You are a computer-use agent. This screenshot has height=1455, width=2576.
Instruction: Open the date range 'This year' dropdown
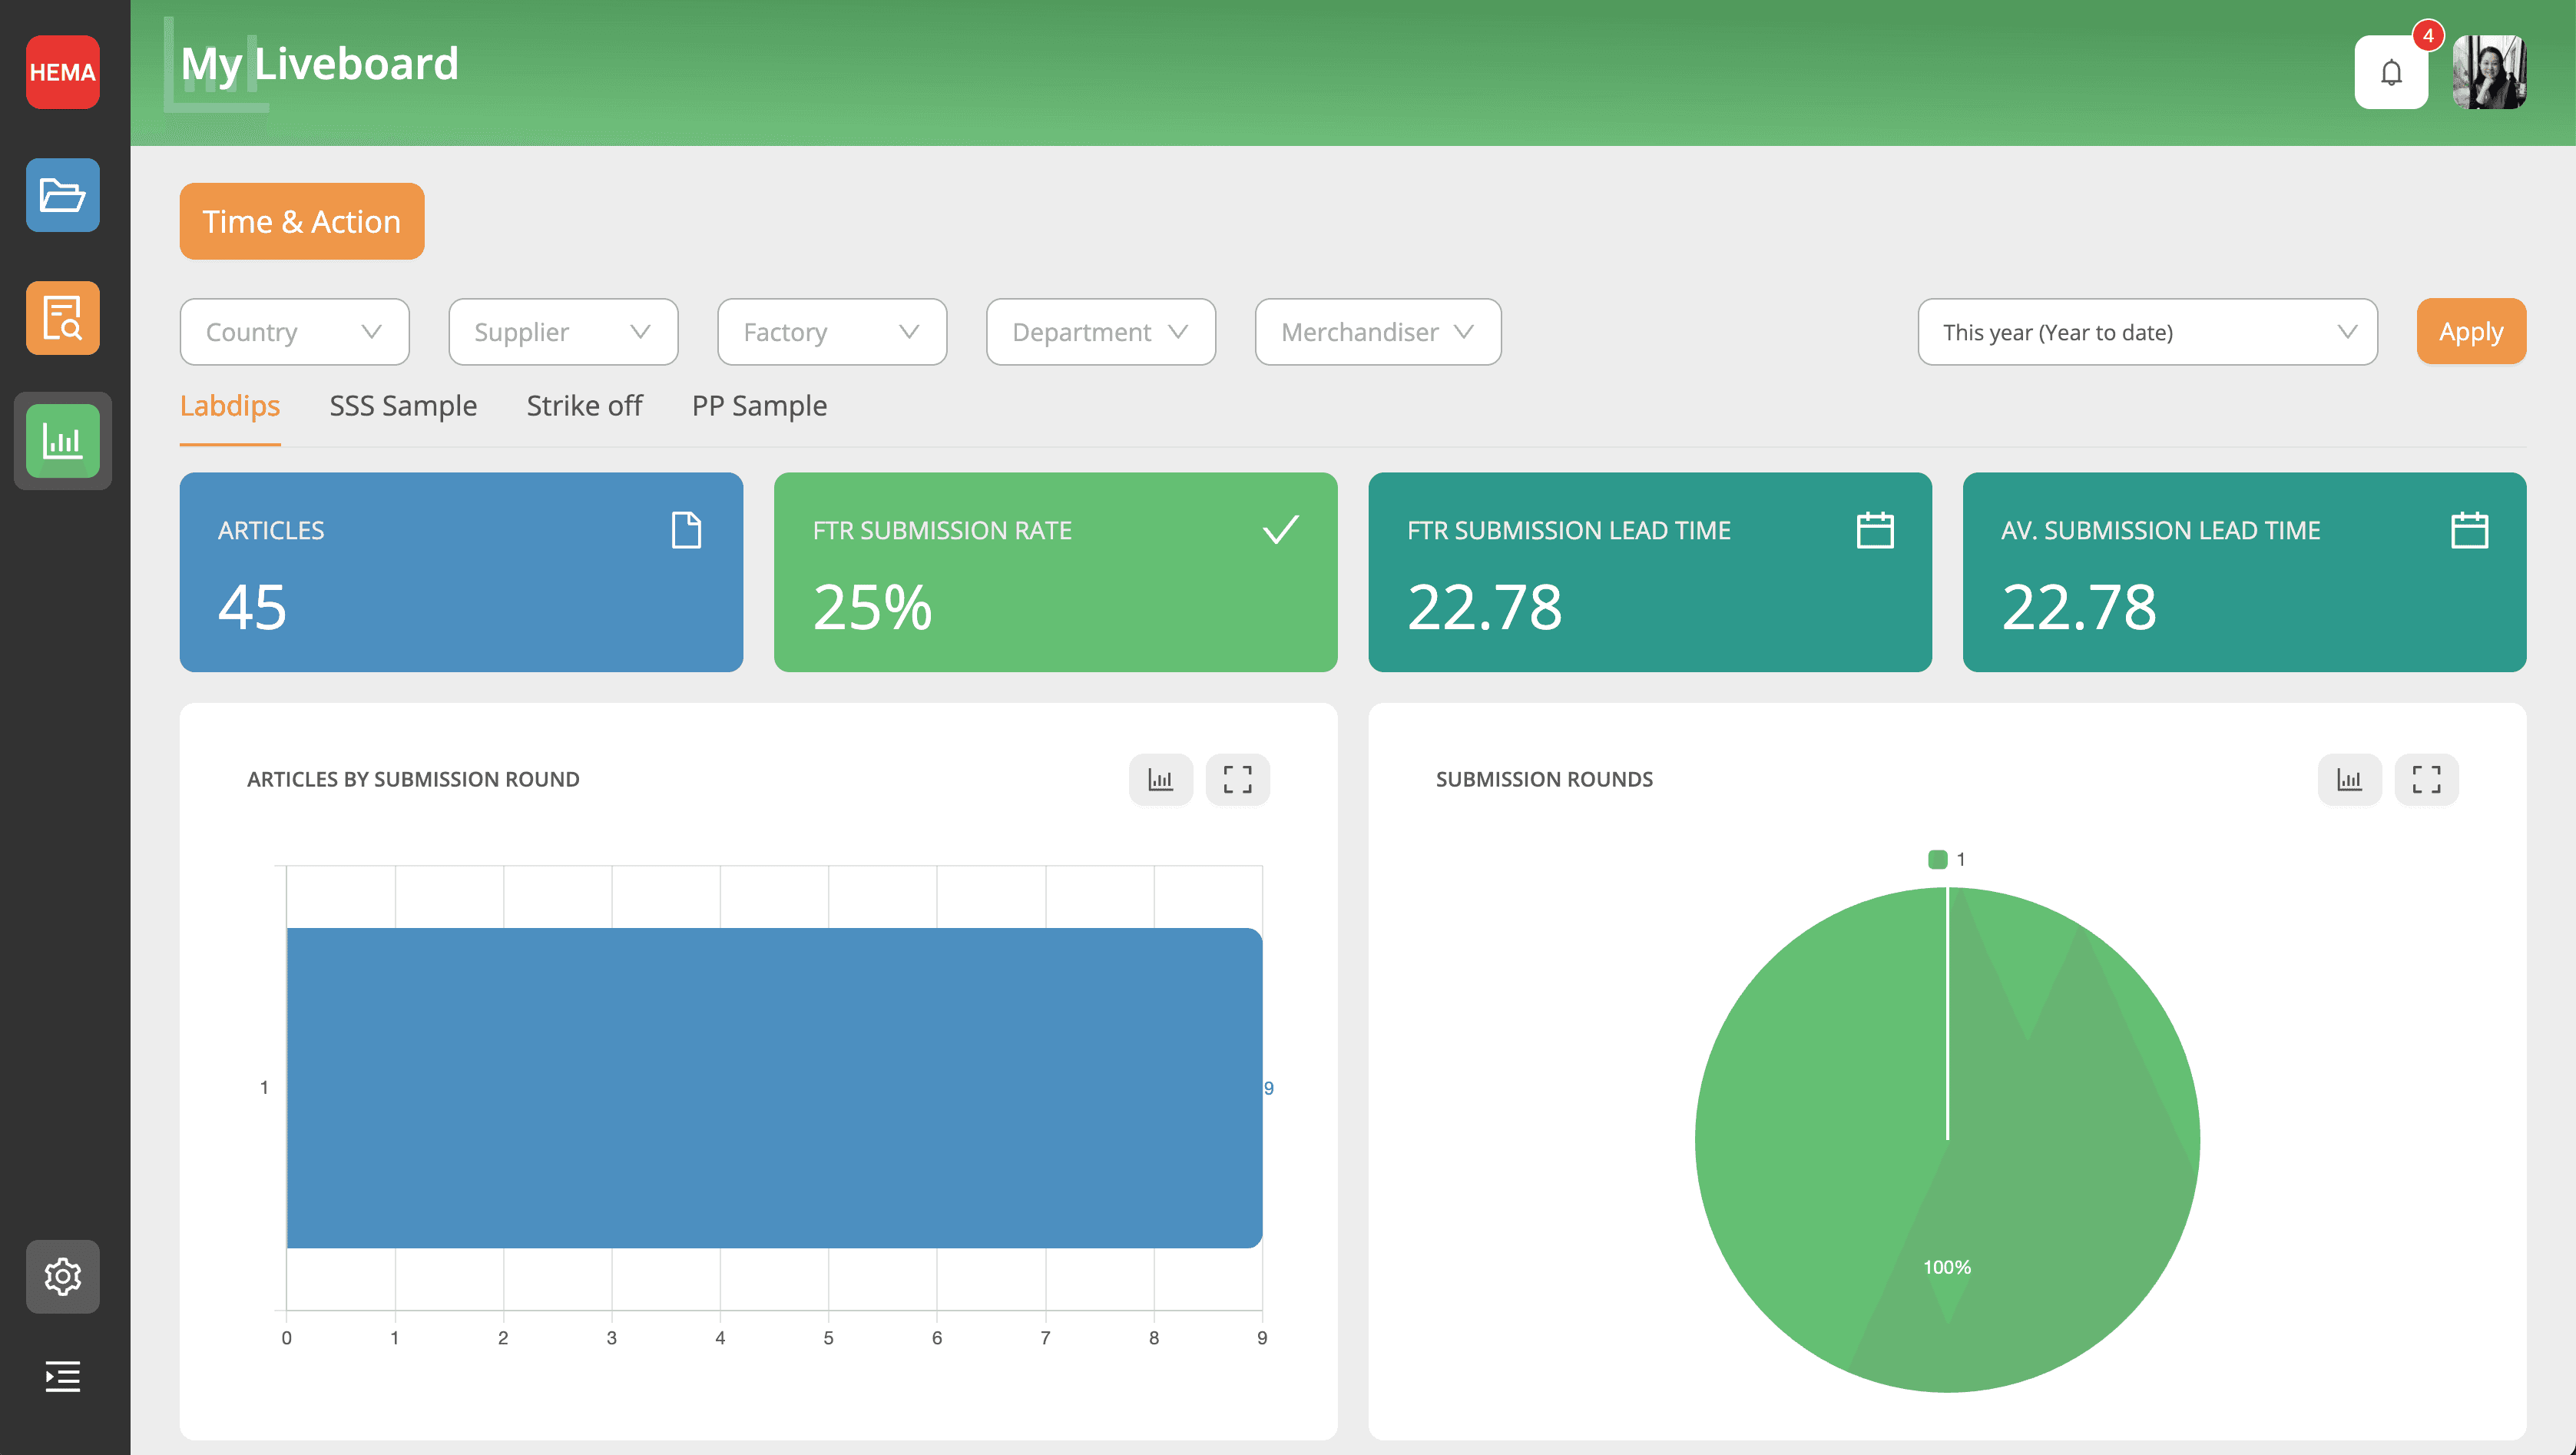[x=2146, y=332]
